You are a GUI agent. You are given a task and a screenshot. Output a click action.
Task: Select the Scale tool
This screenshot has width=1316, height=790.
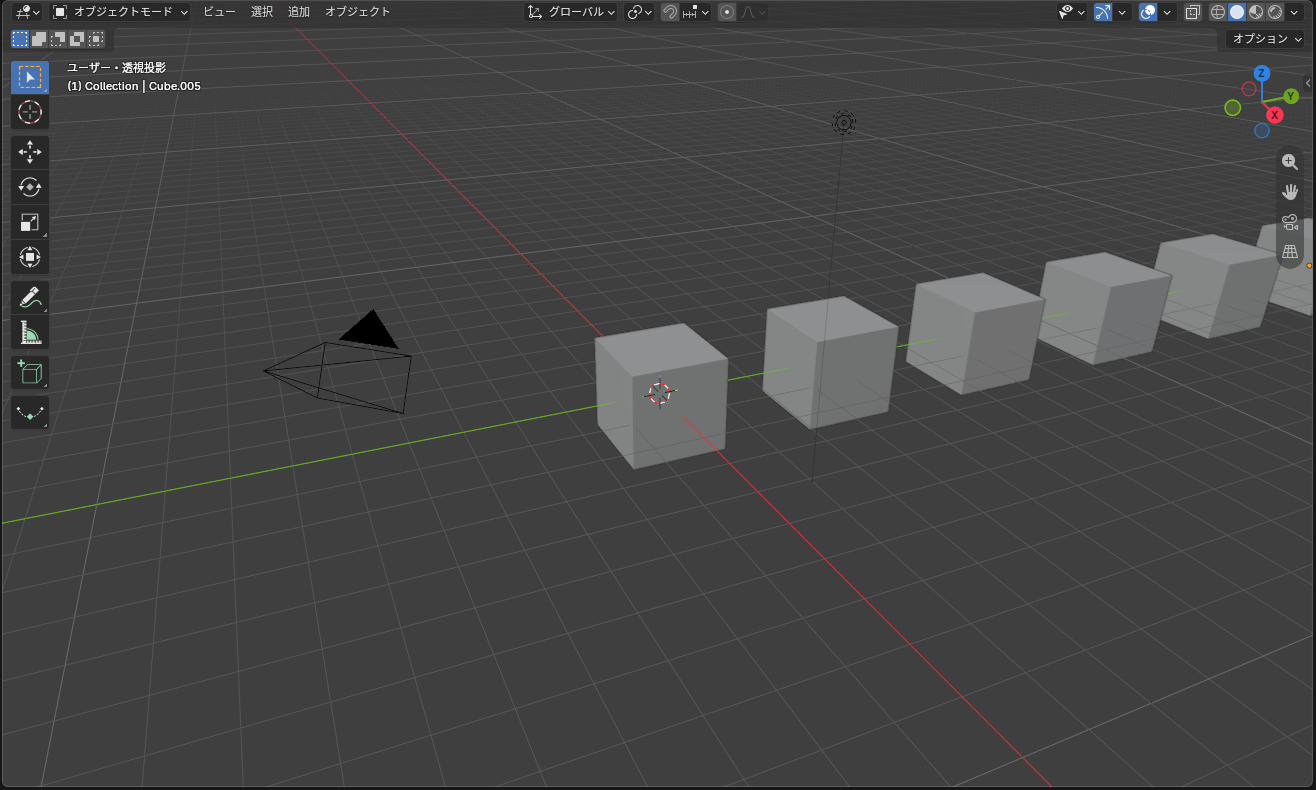(x=30, y=222)
